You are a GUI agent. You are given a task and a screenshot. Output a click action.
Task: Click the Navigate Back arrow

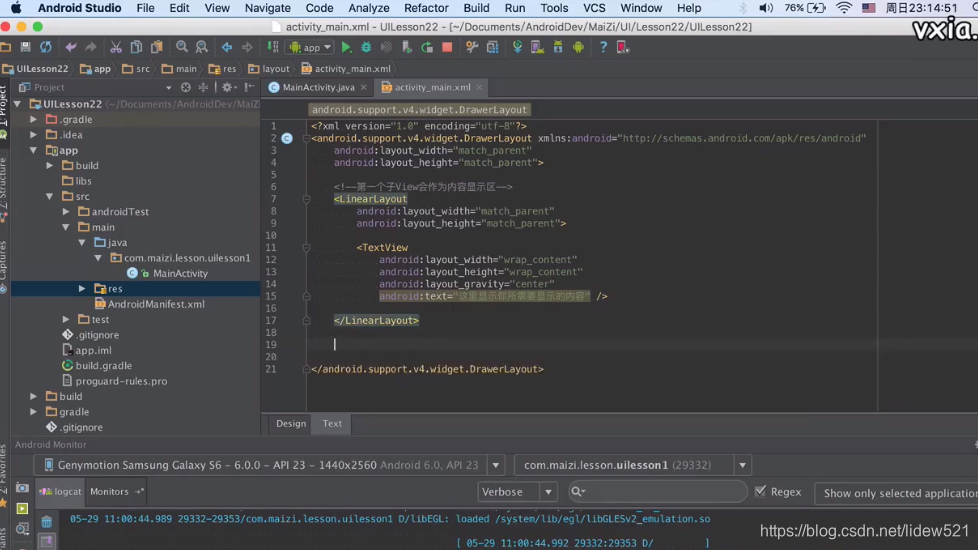227,47
